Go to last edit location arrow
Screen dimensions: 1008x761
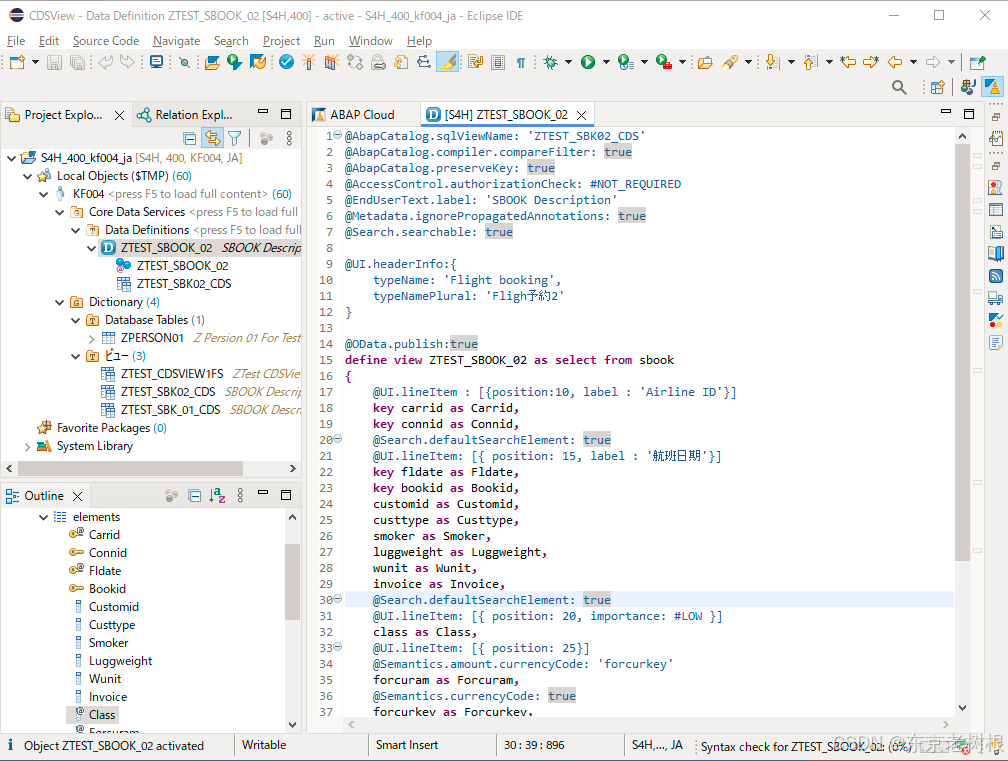[849, 62]
